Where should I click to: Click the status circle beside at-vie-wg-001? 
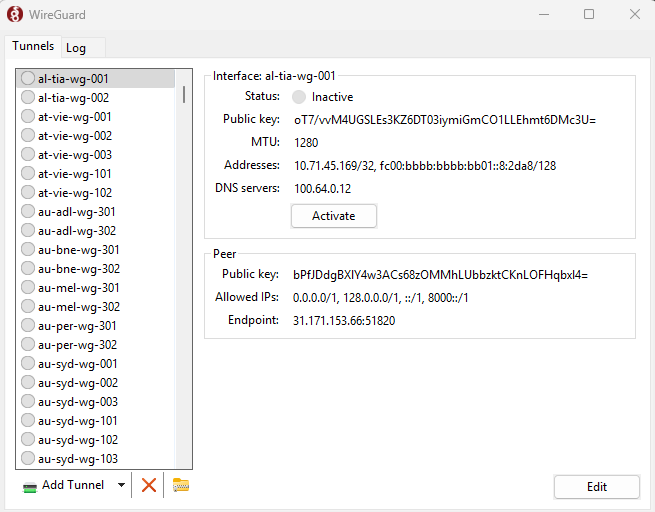coord(28,117)
